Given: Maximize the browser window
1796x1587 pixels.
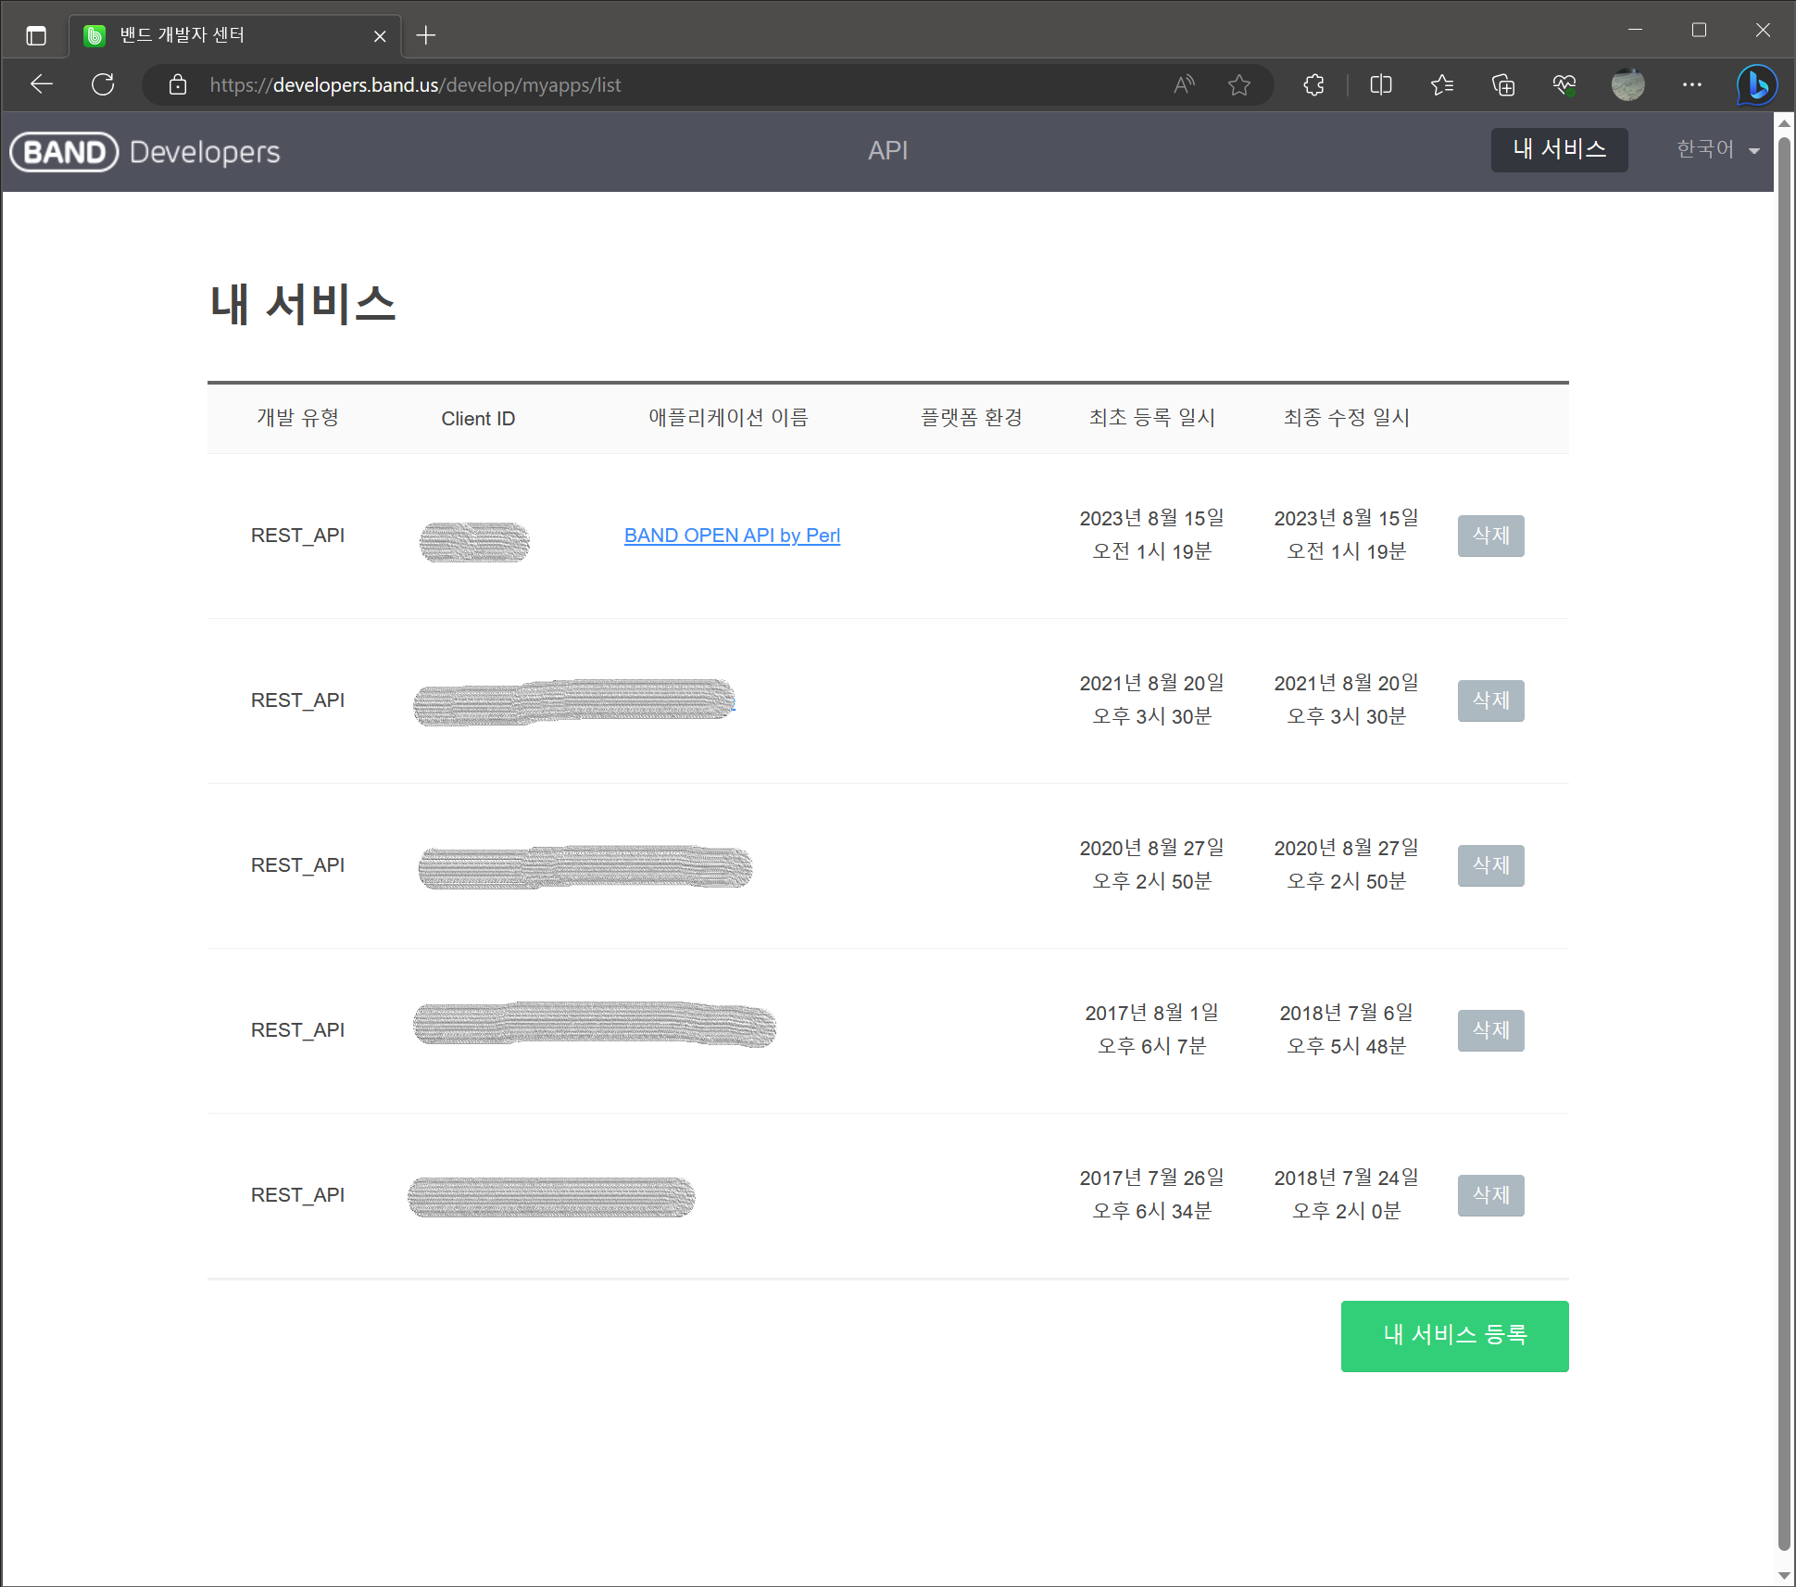Looking at the screenshot, I should coord(1699,30).
